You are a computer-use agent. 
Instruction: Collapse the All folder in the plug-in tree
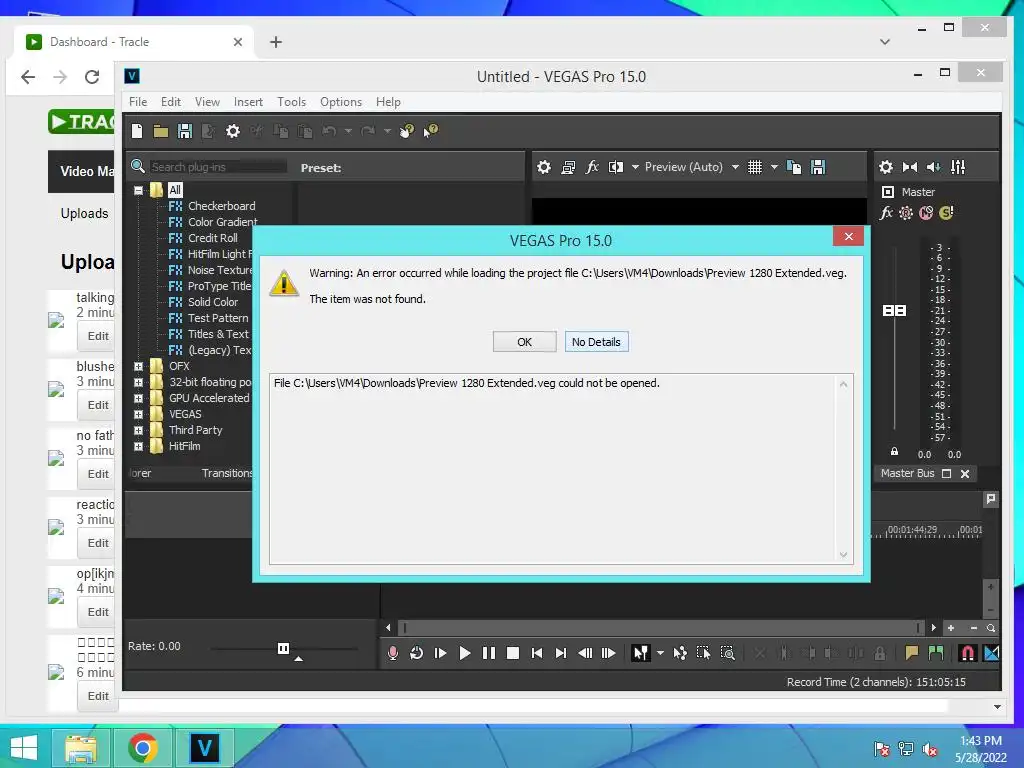tap(138, 191)
